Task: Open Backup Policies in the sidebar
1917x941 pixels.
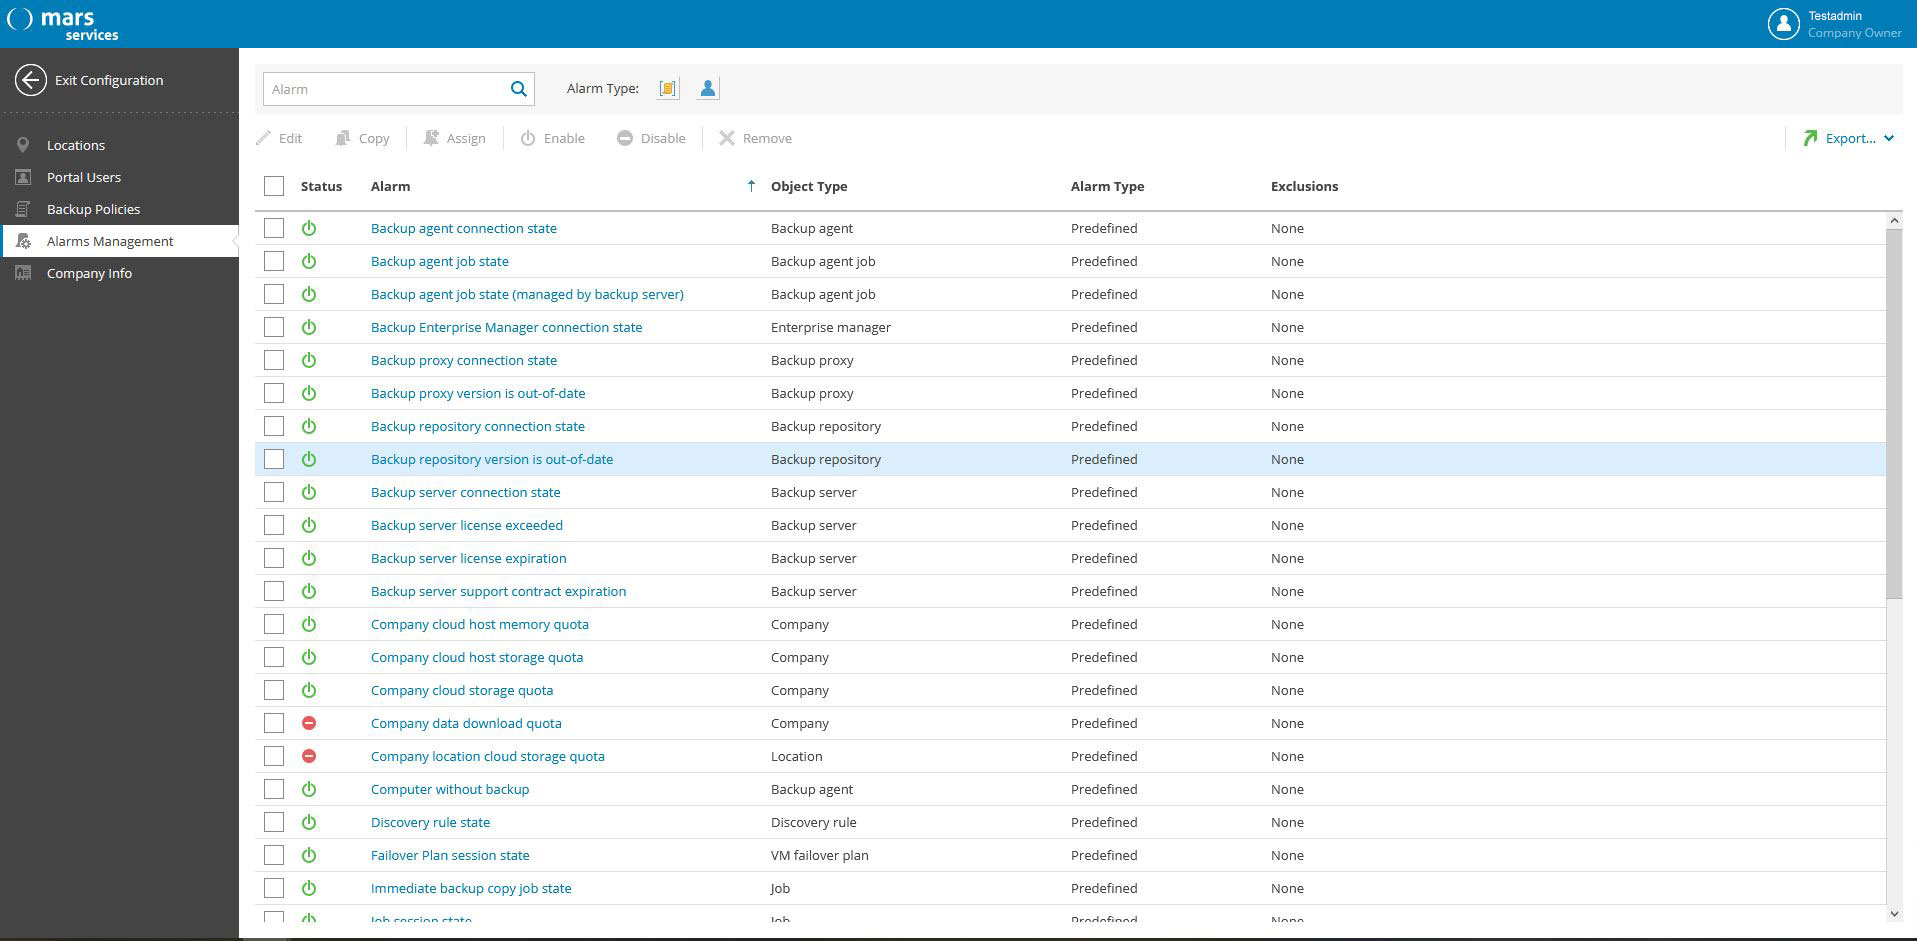Action: click(x=93, y=209)
